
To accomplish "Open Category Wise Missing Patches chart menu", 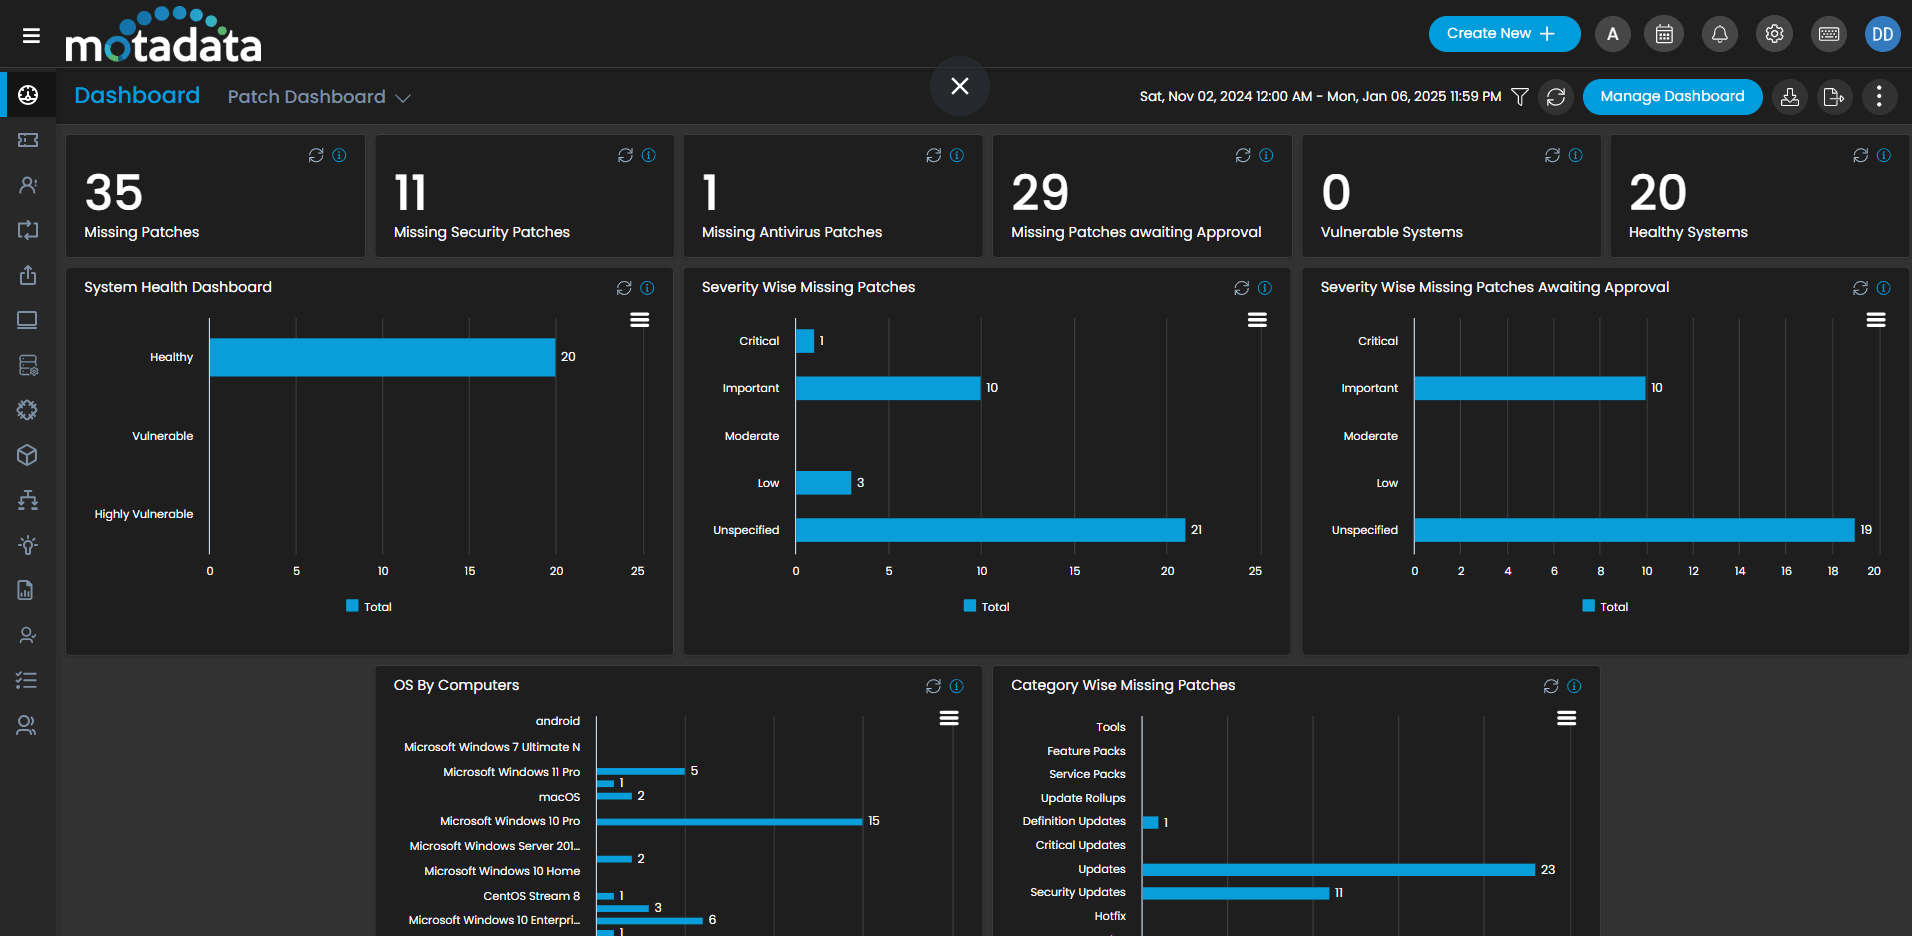I will tap(1567, 718).
